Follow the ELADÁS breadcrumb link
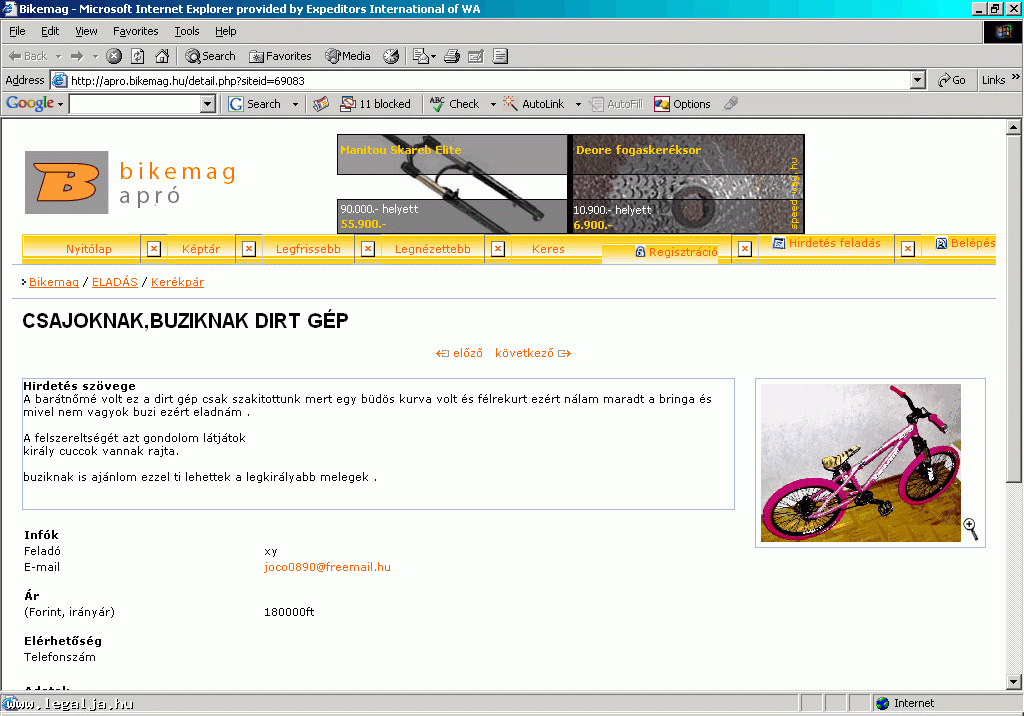 tap(114, 282)
